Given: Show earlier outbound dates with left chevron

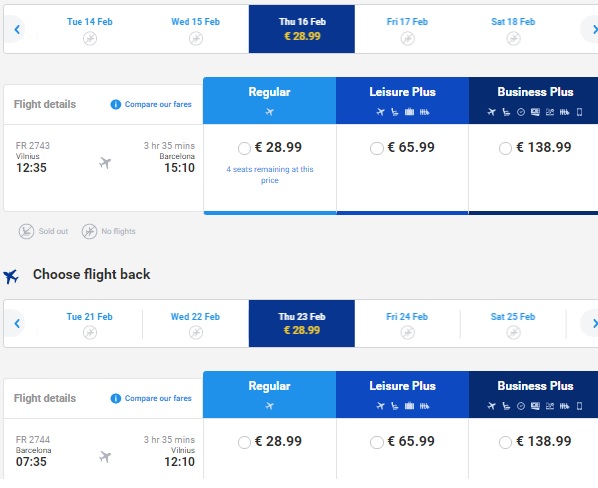Looking at the screenshot, I should pos(16,29).
